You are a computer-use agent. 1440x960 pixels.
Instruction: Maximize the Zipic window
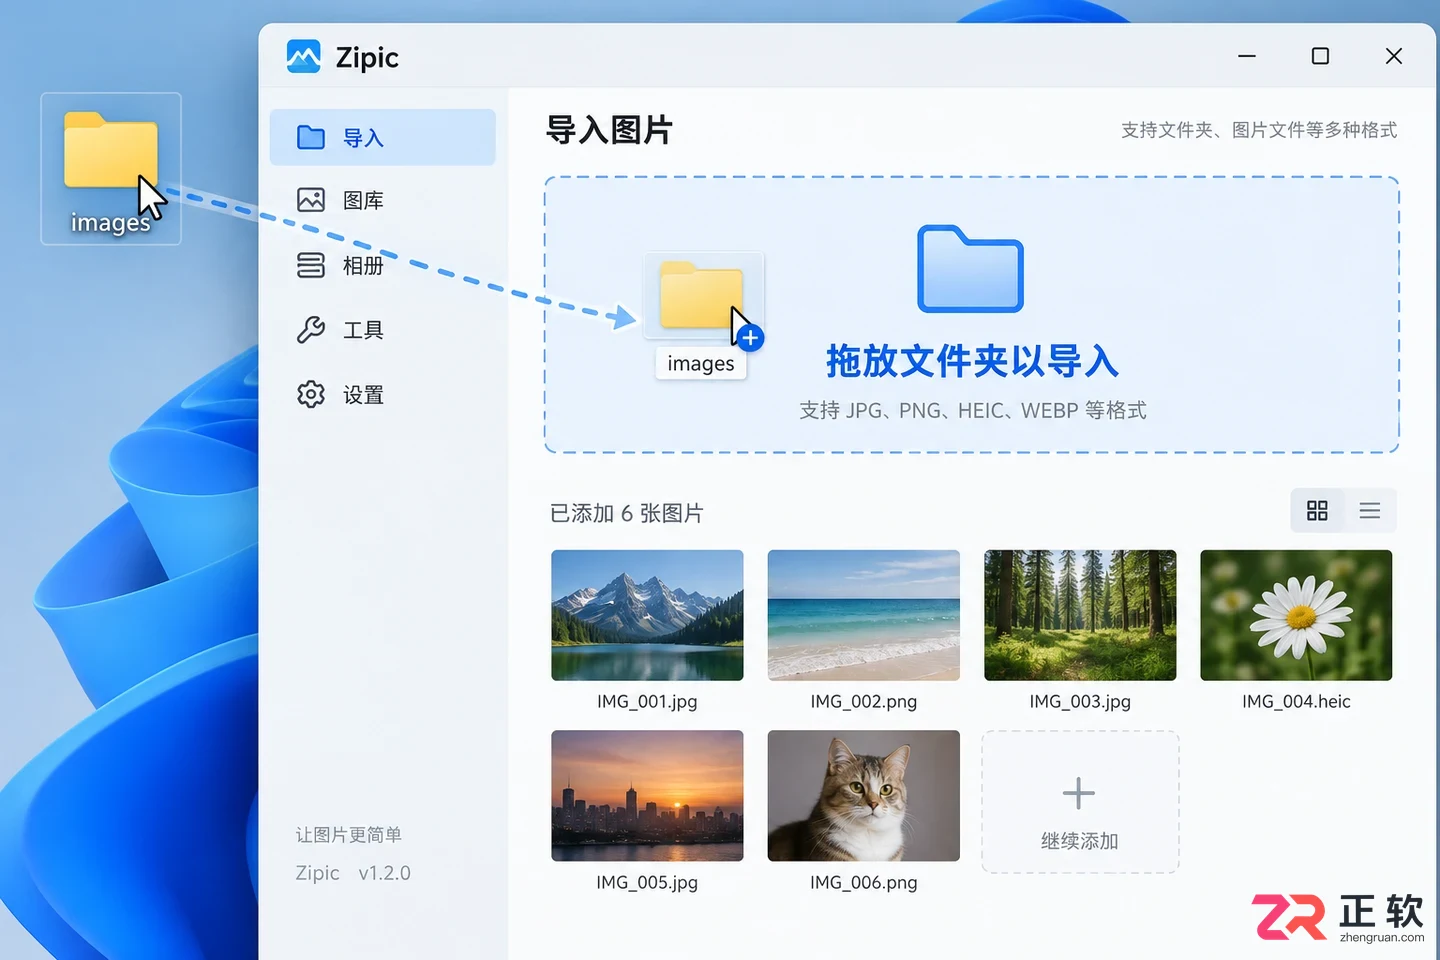coord(1320,56)
